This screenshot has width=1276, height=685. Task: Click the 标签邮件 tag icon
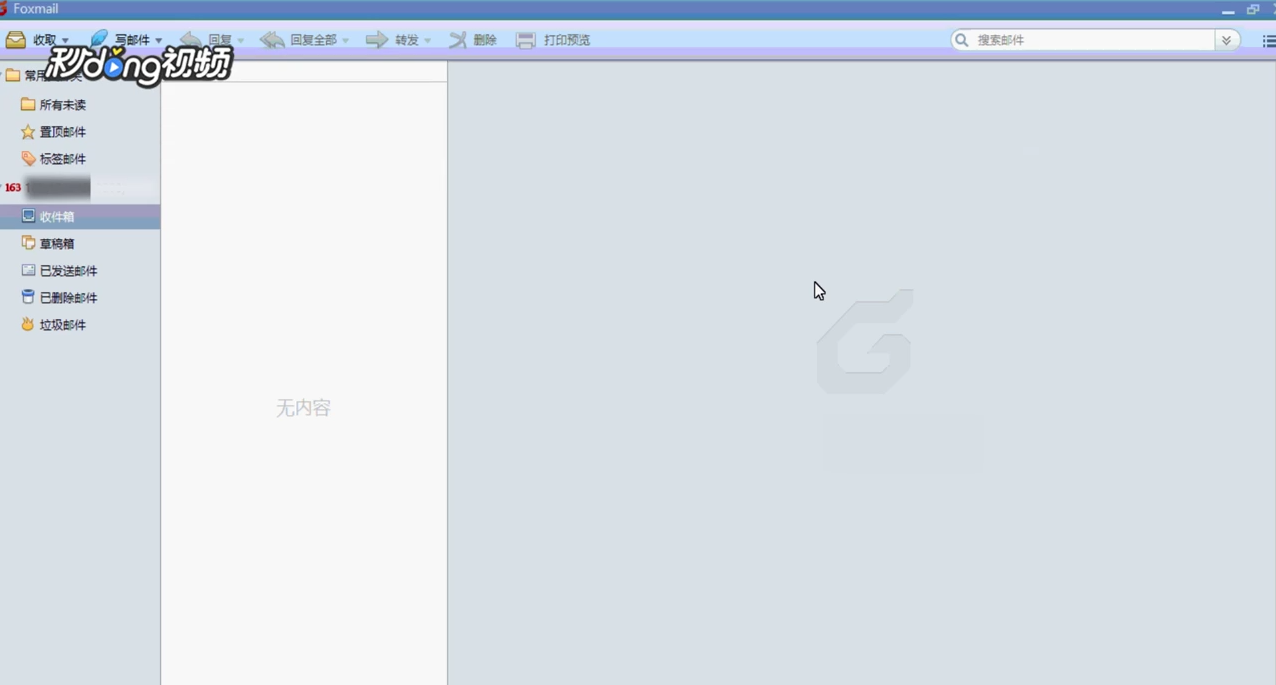point(28,158)
